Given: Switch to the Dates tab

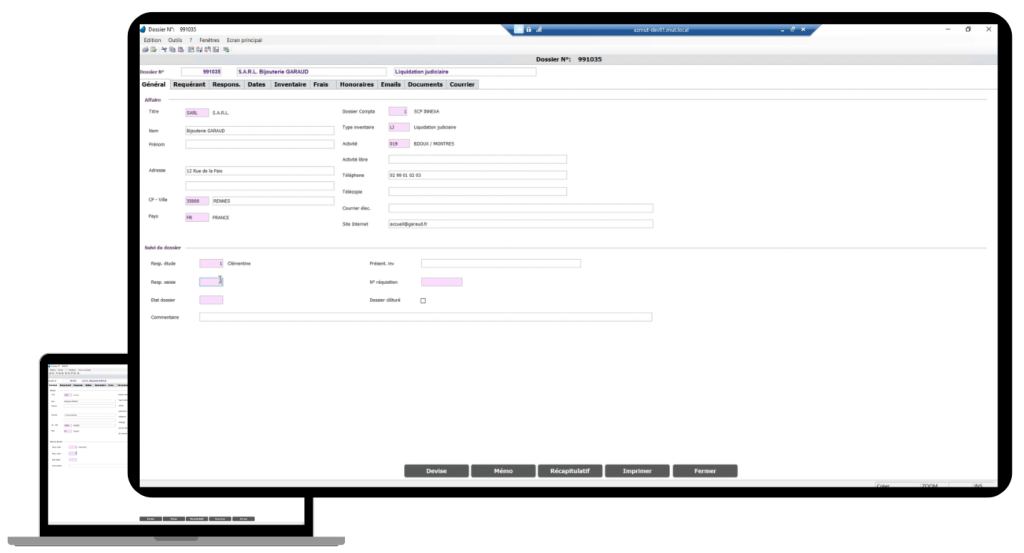Looking at the screenshot, I should pyautogui.click(x=257, y=84).
